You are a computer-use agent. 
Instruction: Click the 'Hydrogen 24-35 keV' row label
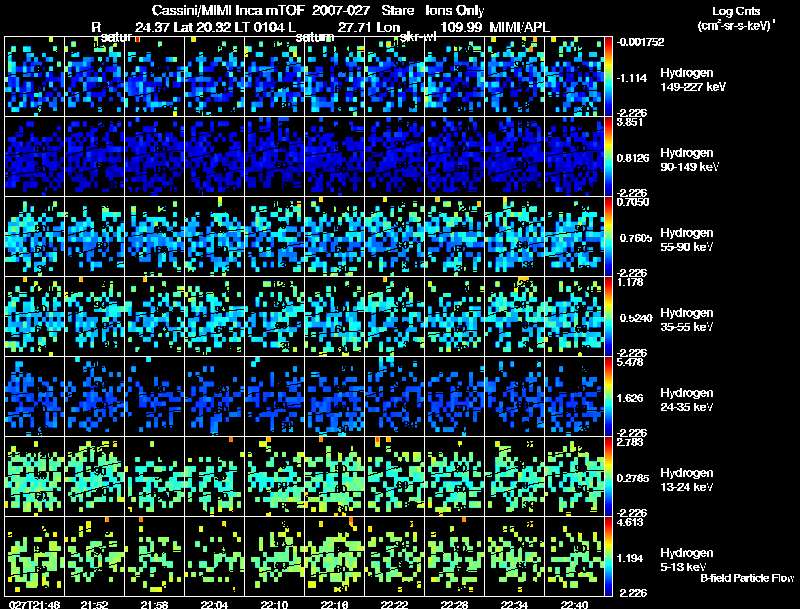pyautogui.click(x=687, y=400)
